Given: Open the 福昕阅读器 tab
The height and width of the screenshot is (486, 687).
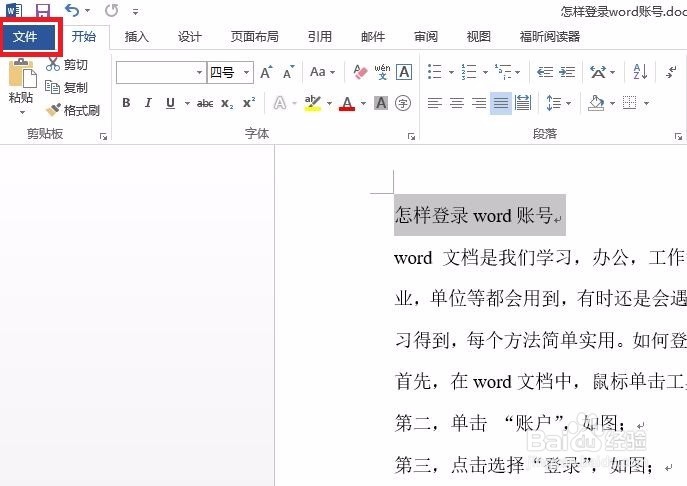Looking at the screenshot, I should click(x=550, y=37).
